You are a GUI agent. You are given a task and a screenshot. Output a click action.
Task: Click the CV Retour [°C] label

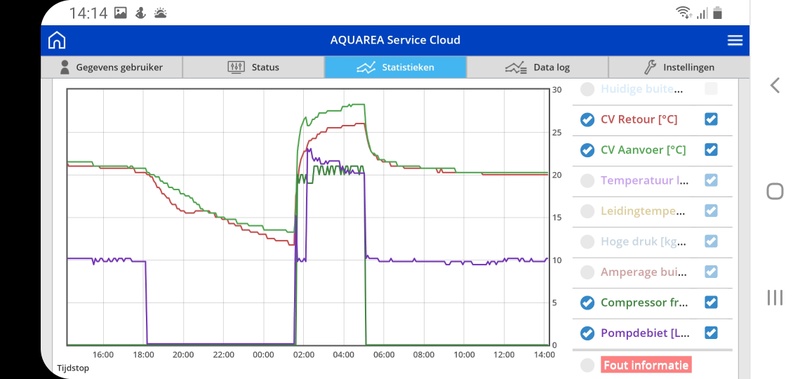639,119
